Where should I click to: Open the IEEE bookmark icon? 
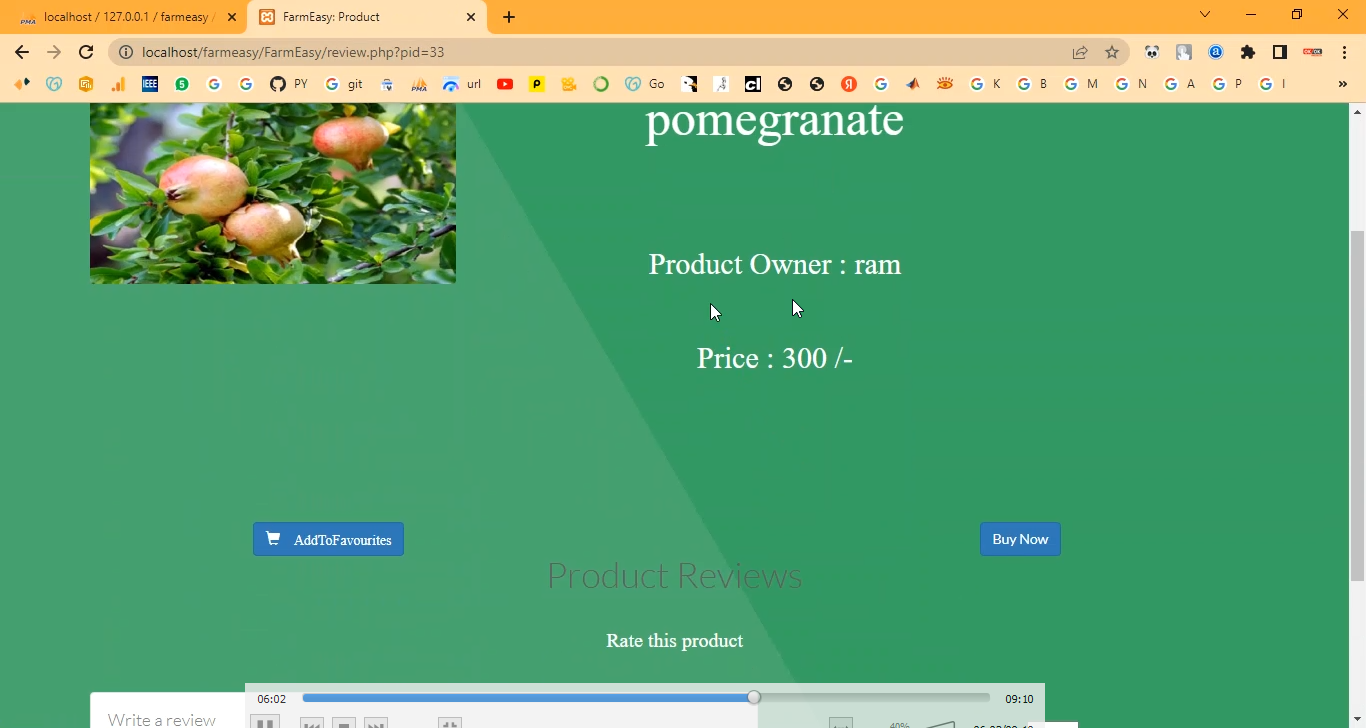tap(150, 84)
